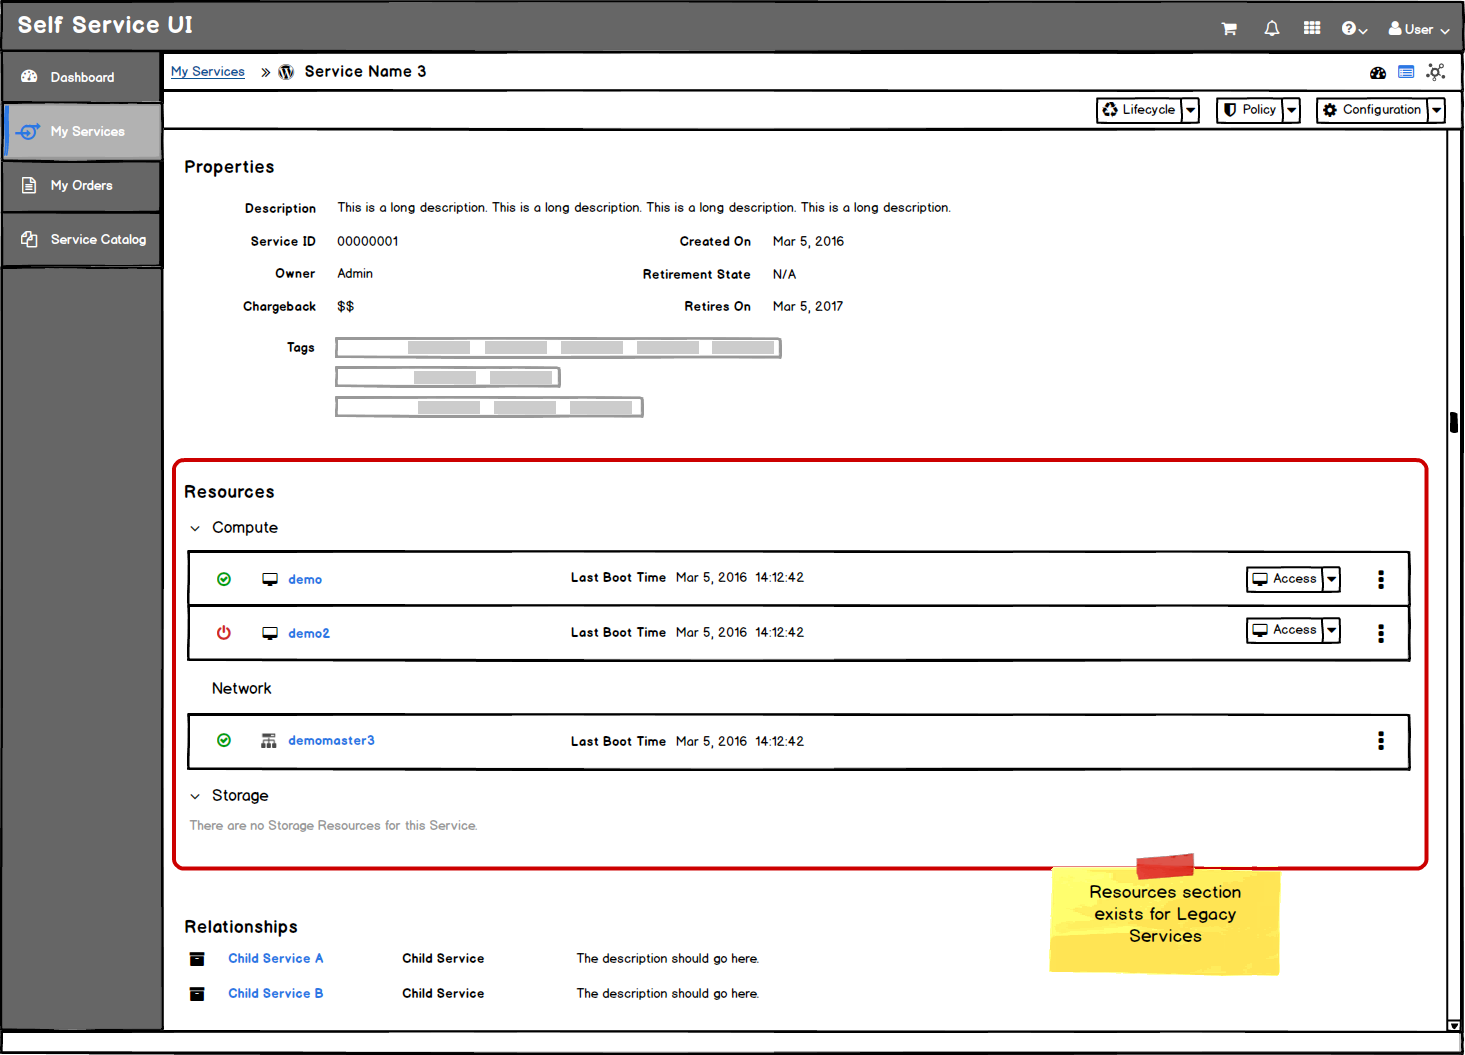Open the Child Service B link

tap(276, 993)
